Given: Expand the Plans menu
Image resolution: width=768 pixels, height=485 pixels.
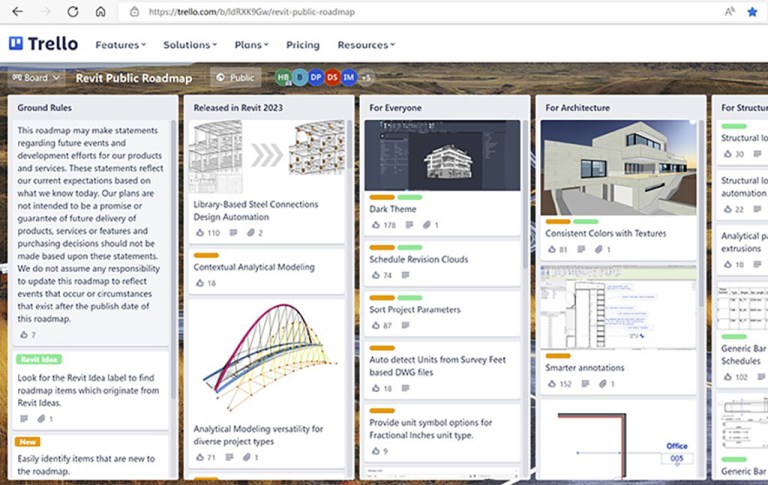Looking at the screenshot, I should click(251, 45).
